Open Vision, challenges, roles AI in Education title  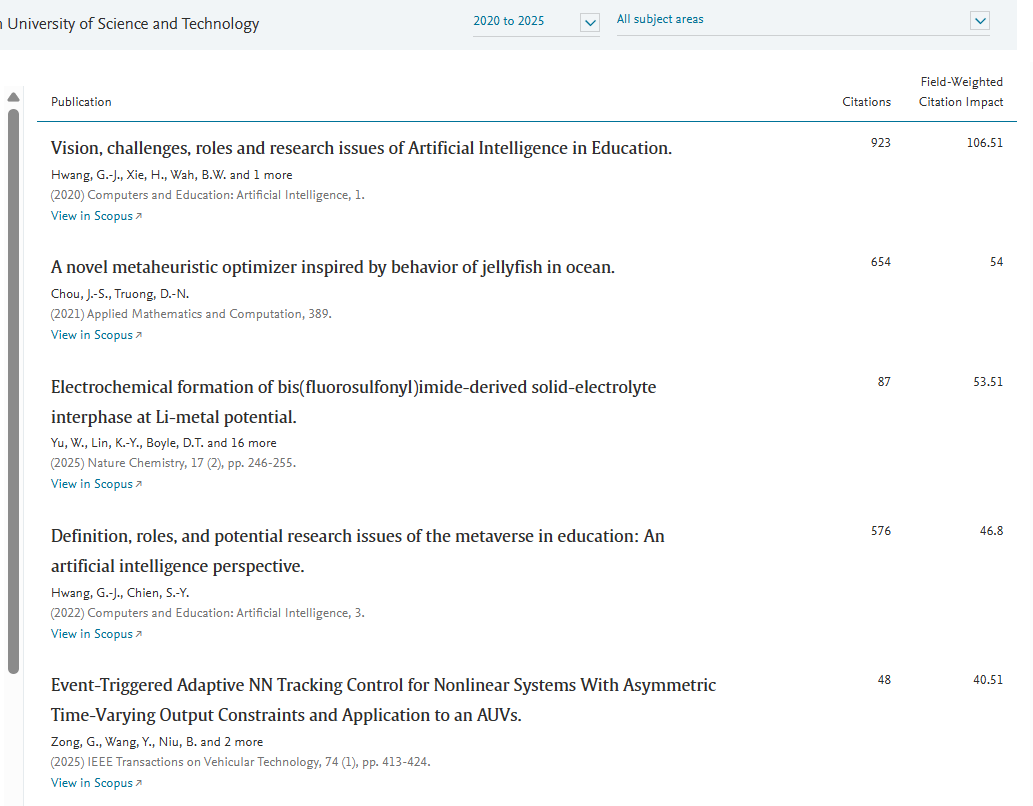361,148
